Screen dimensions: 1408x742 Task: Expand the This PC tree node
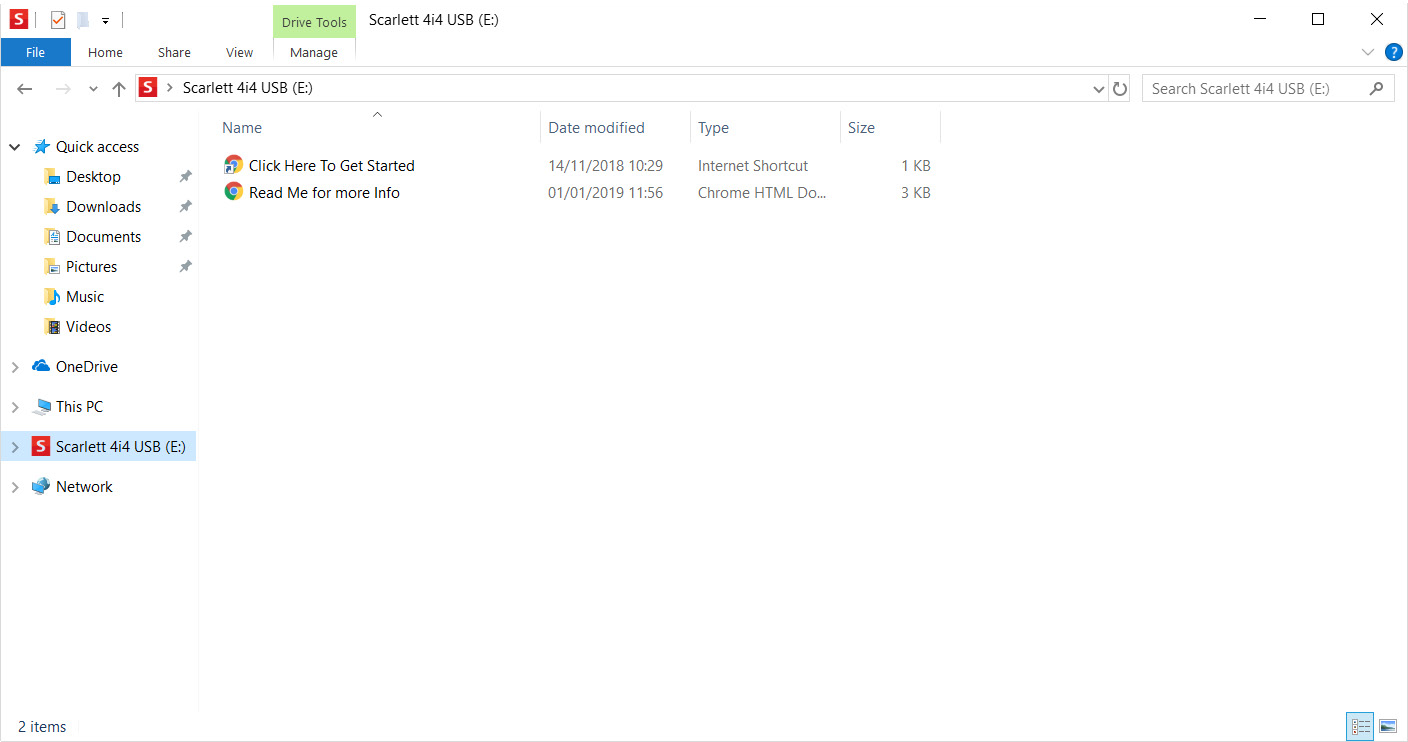[x=15, y=407]
